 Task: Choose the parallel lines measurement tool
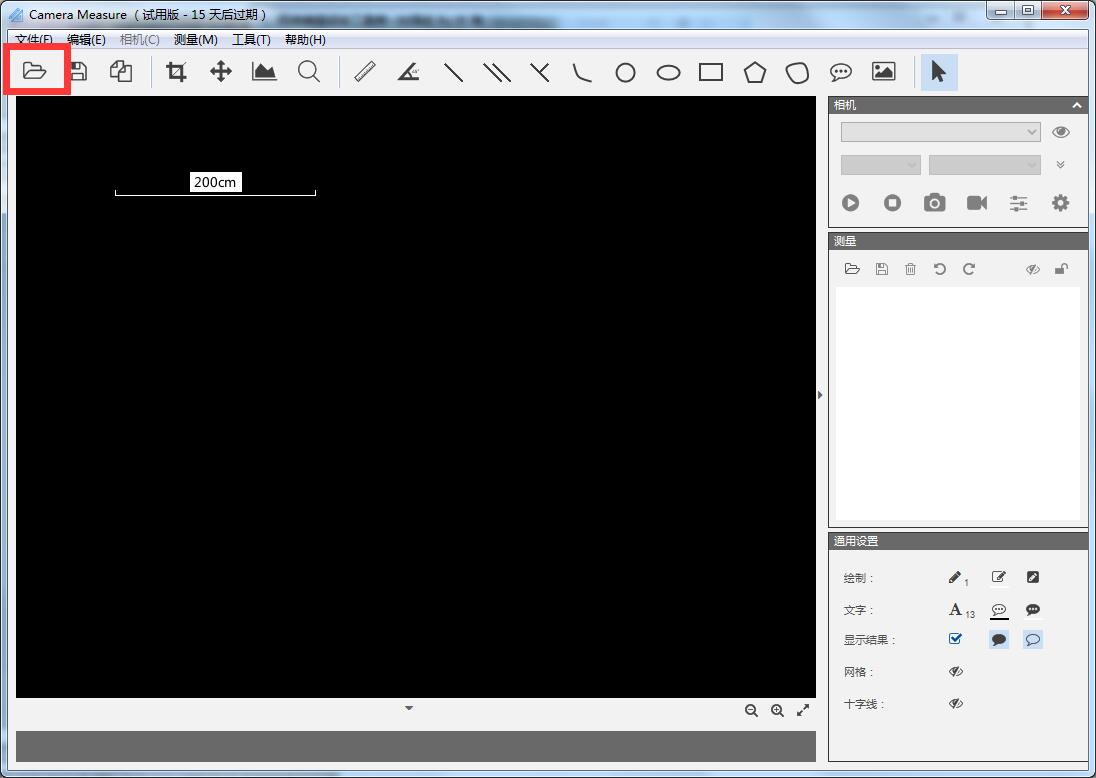click(x=497, y=72)
